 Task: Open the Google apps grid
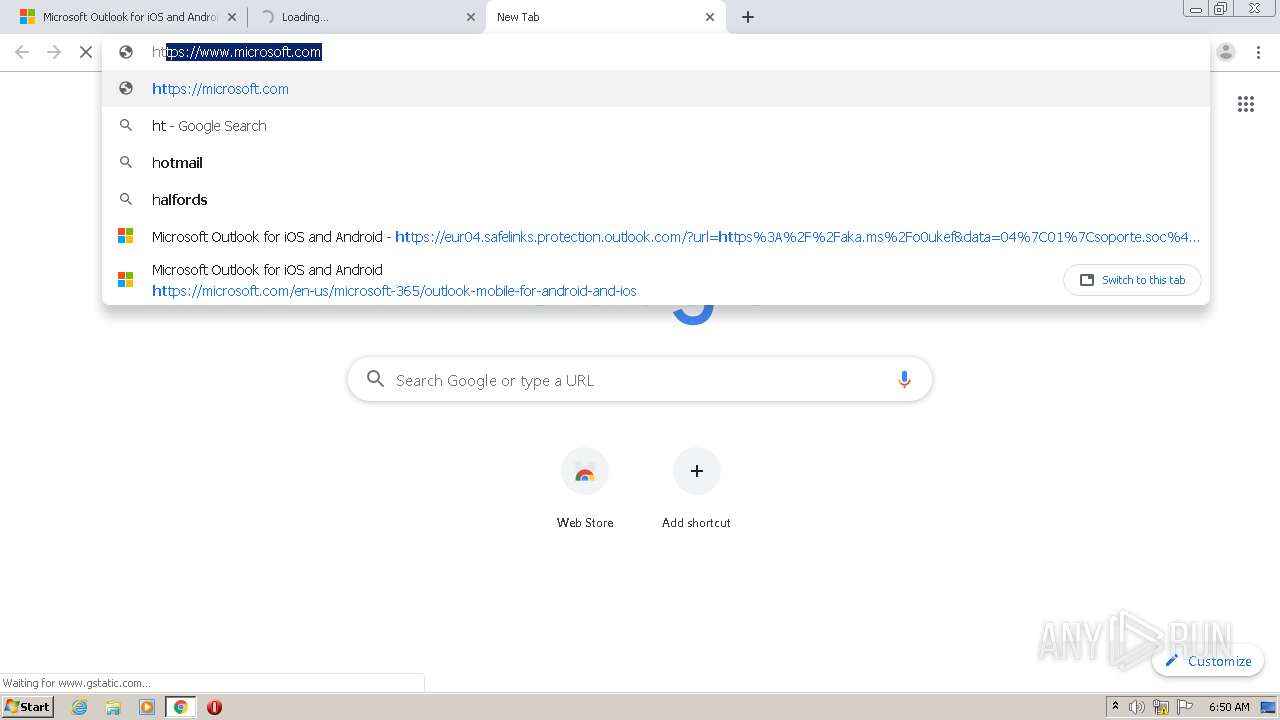(x=1246, y=104)
